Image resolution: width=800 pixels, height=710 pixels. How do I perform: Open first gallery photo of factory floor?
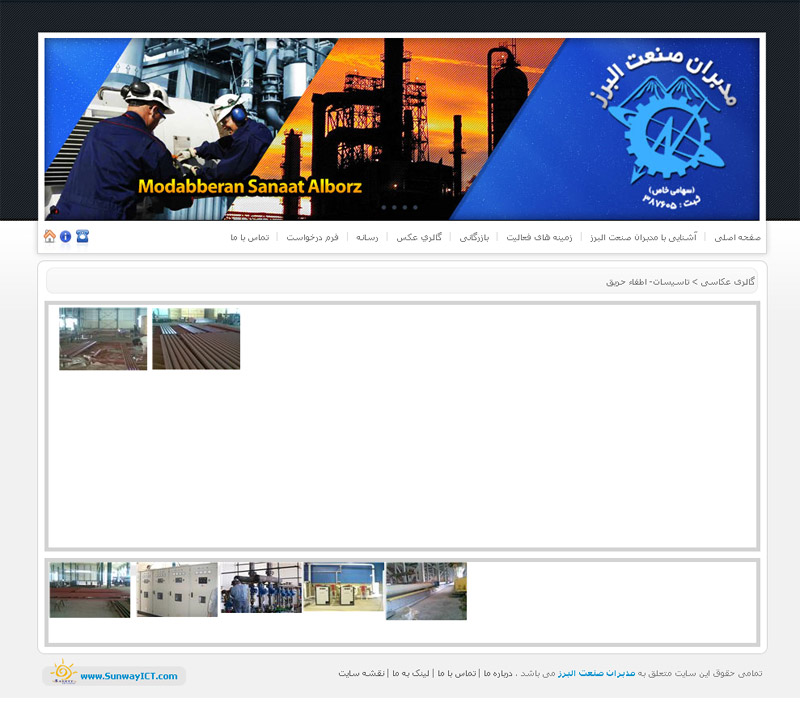click(x=103, y=339)
